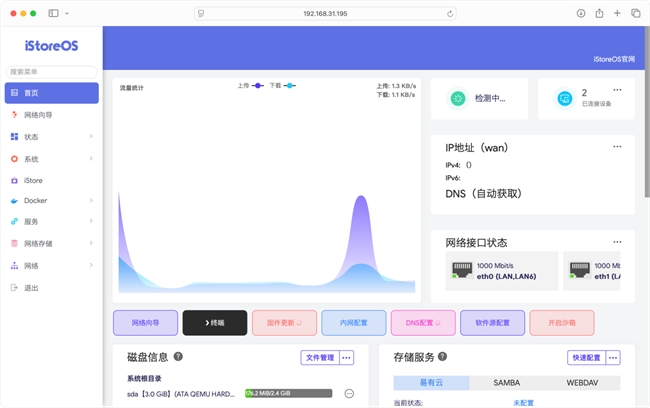This screenshot has height=408, width=650.
Task: Click the address bar page settings icon
Action: 201,14
